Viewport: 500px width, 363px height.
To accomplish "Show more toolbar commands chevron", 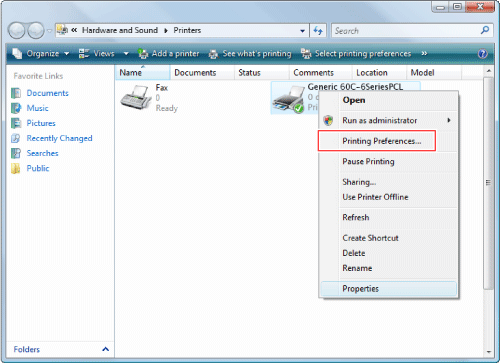I will click(x=424, y=54).
